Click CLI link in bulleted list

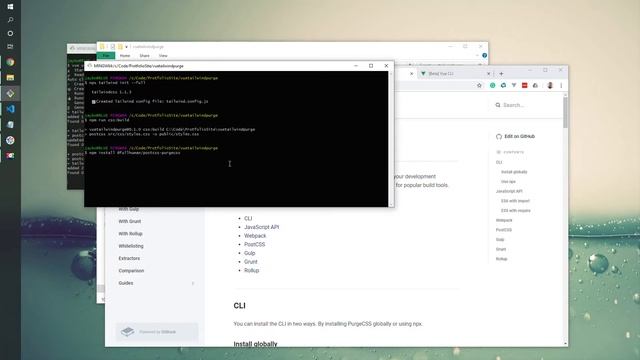[x=248, y=218]
